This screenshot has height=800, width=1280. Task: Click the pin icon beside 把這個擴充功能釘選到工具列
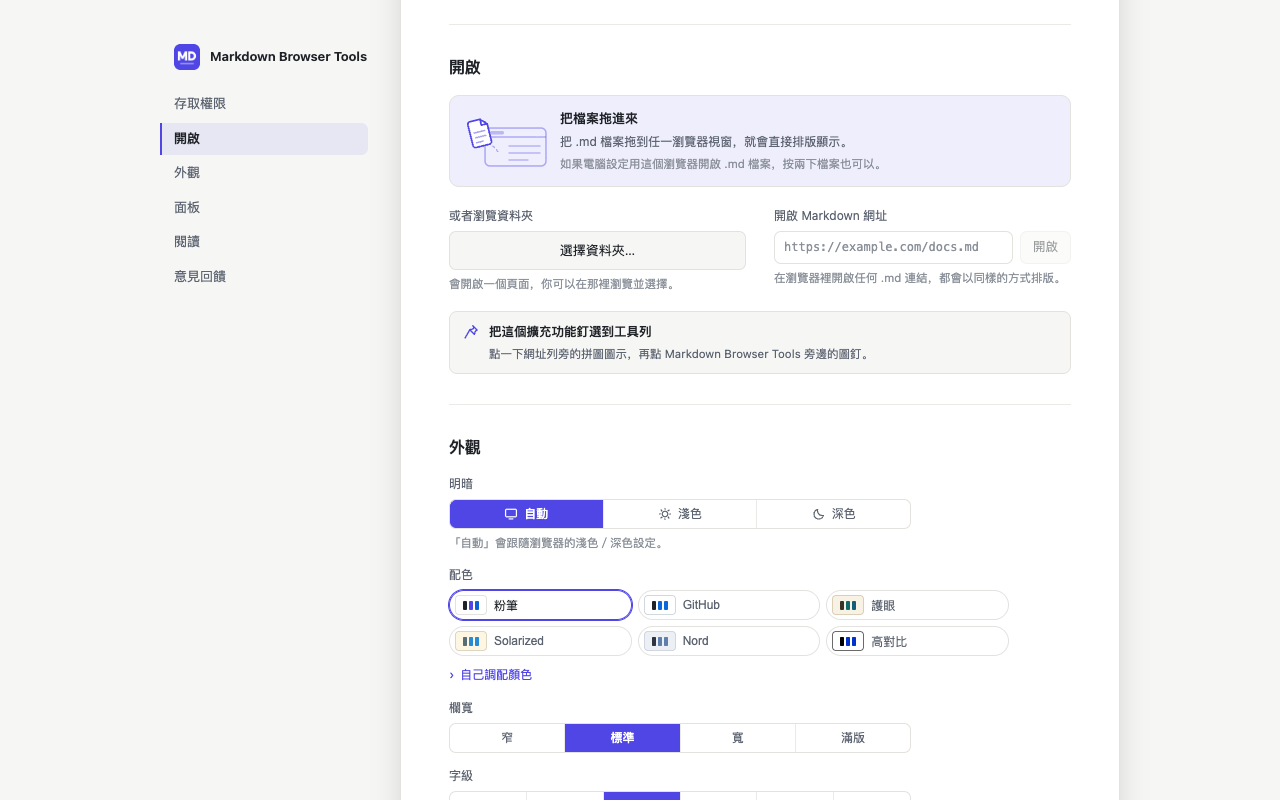tap(471, 332)
